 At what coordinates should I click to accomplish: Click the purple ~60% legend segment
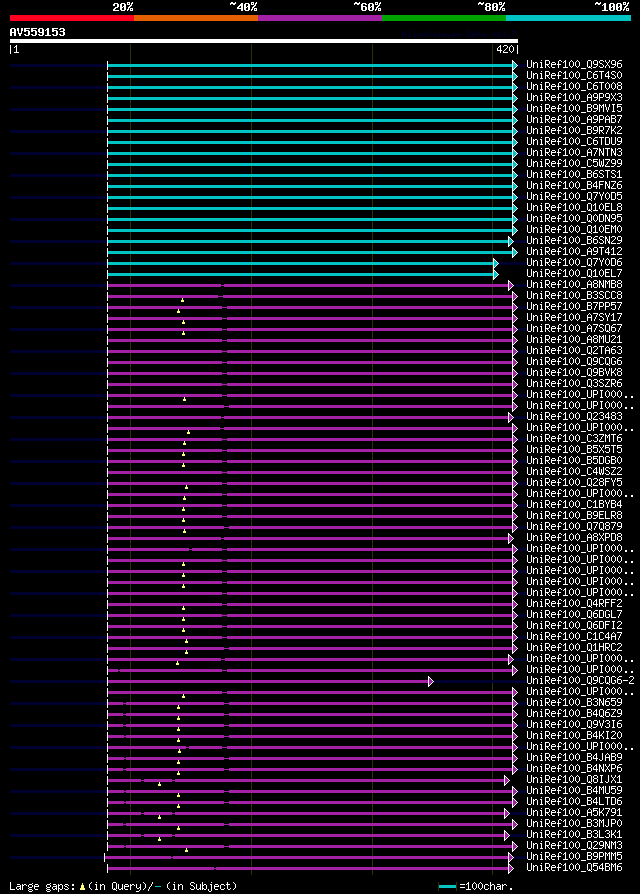click(320, 18)
